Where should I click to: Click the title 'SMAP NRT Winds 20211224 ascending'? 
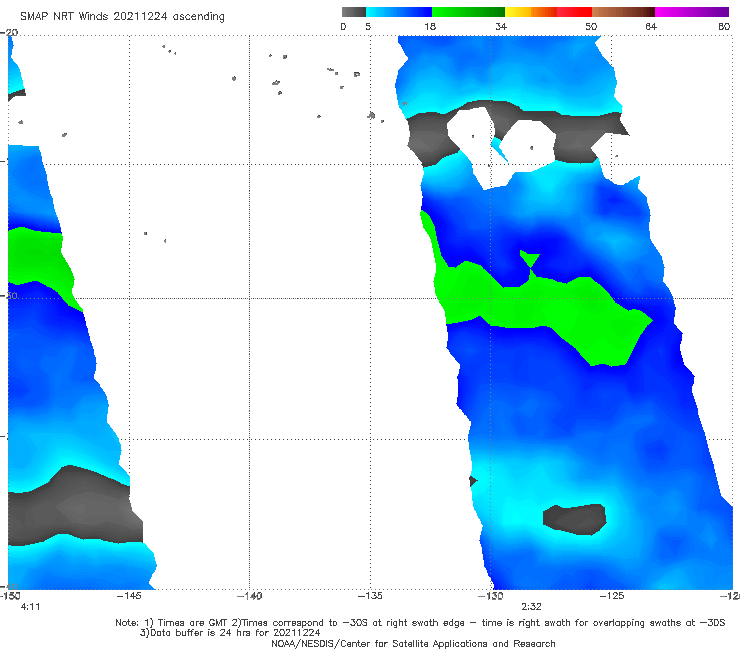[x=122, y=17]
